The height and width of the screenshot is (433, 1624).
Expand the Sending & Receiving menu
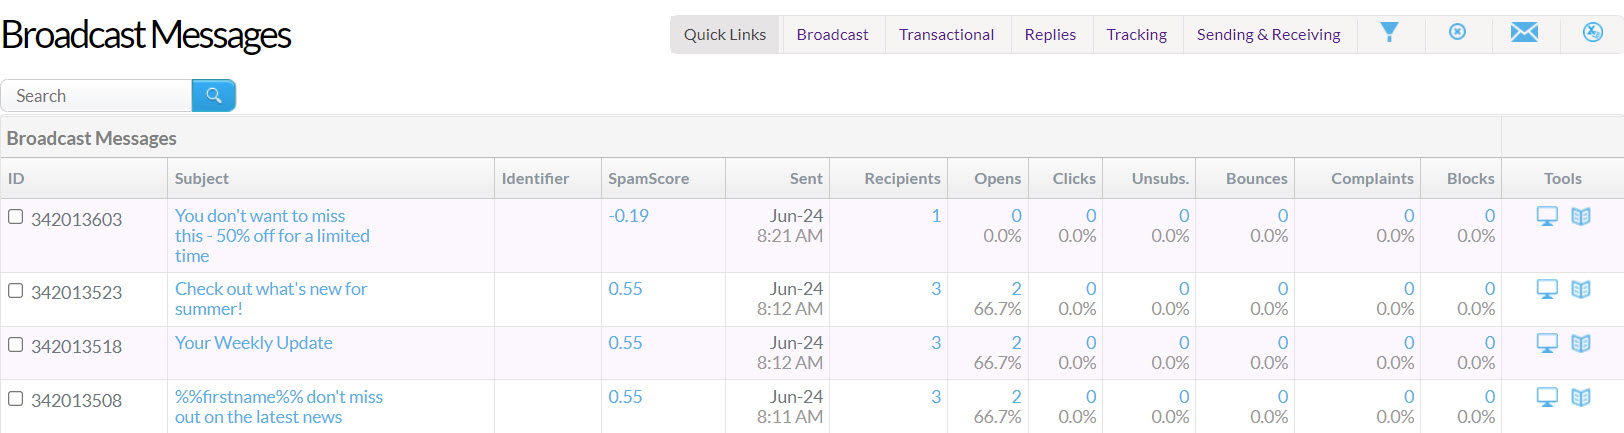(1268, 35)
